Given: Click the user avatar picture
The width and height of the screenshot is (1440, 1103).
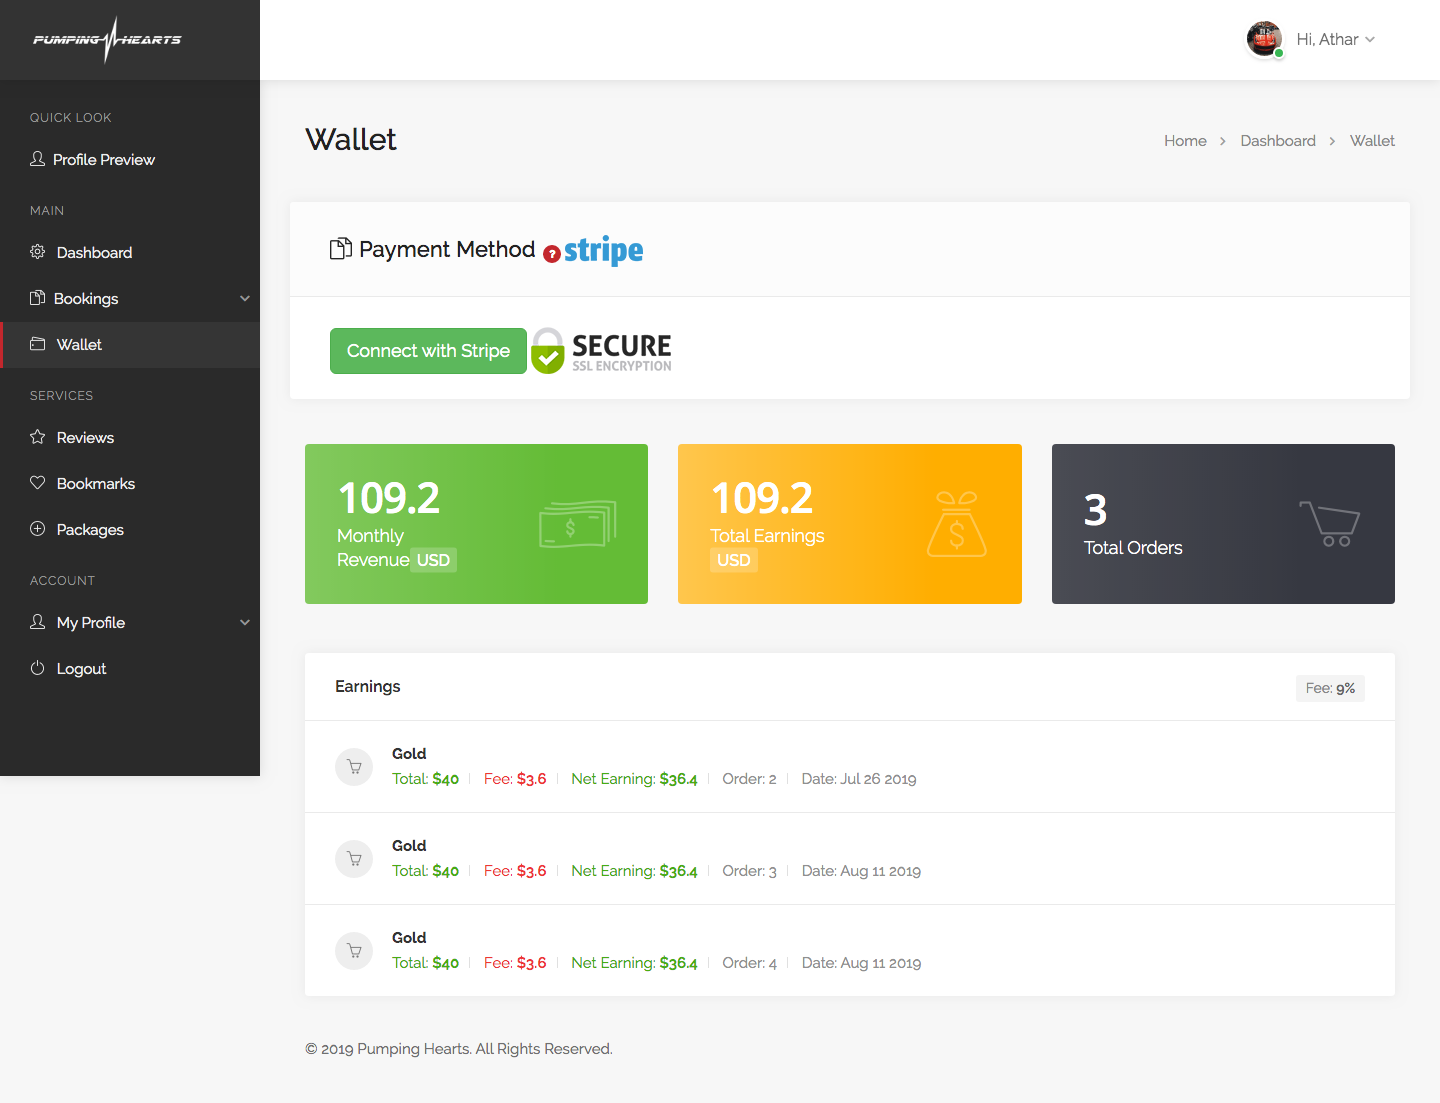Looking at the screenshot, I should point(1265,39).
